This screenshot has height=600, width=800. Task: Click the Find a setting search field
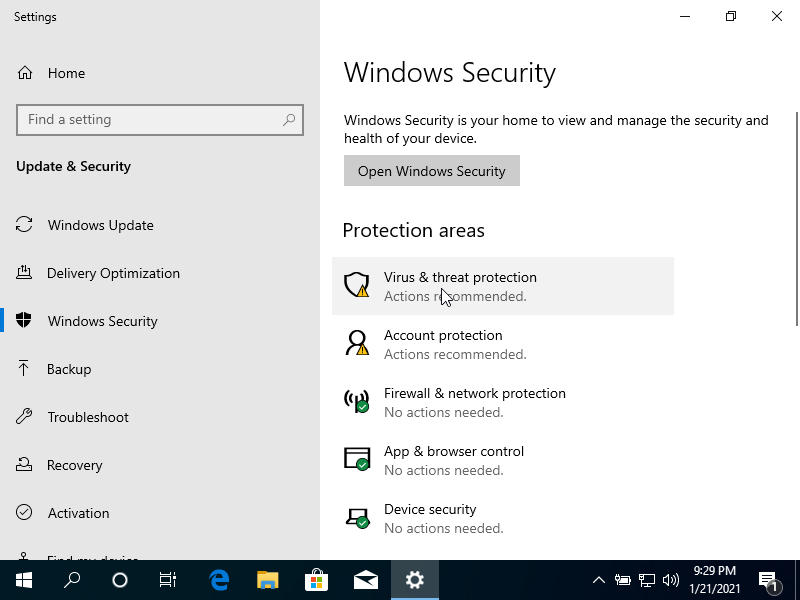click(160, 120)
